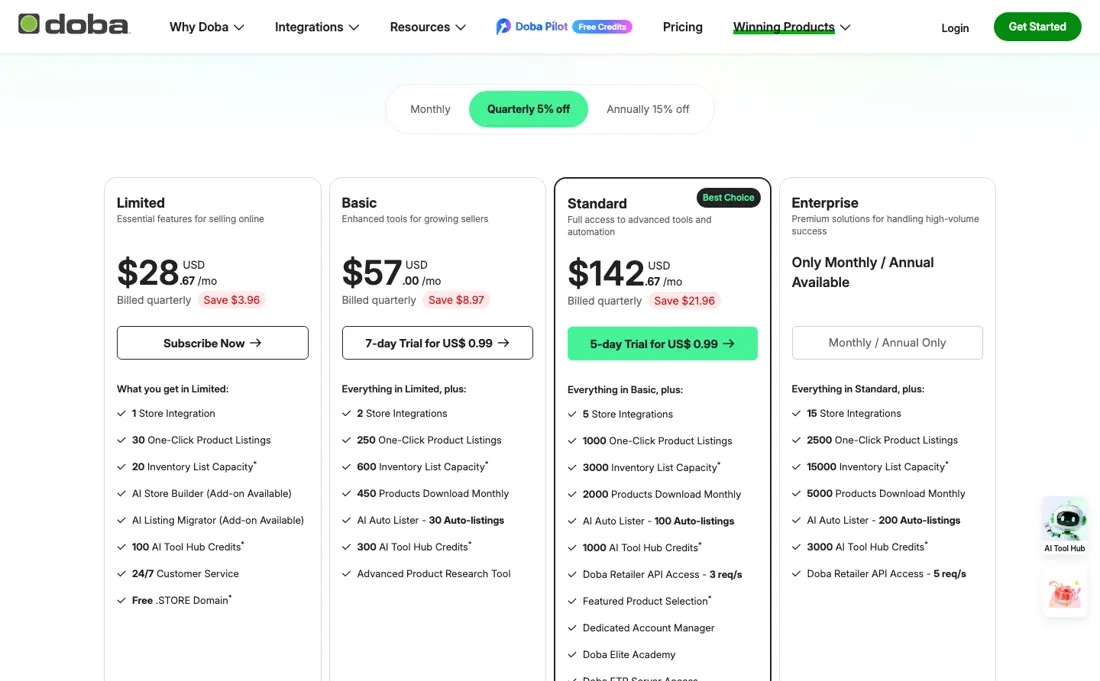Viewport: 1100px width, 681px height.
Task: Select Monthly billing option
Action: coord(430,109)
